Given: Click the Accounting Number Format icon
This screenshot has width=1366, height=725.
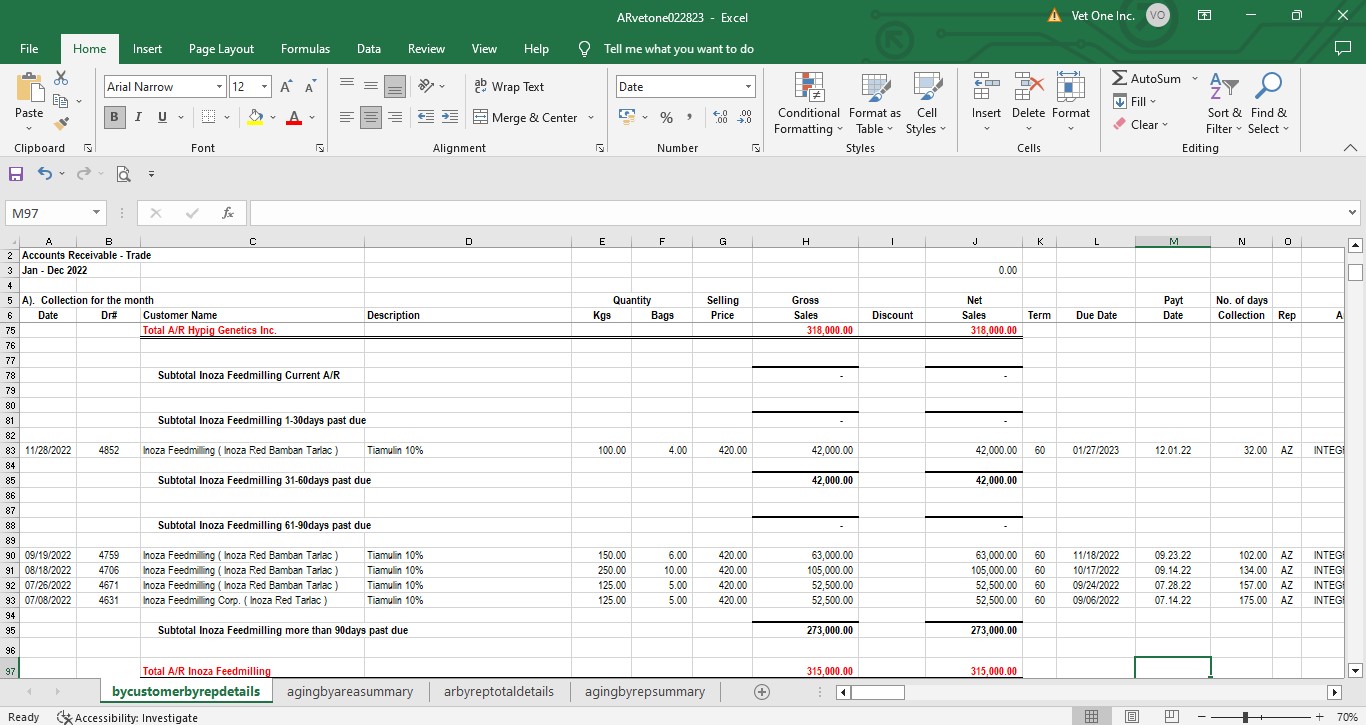Looking at the screenshot, I should click(627, 117).
